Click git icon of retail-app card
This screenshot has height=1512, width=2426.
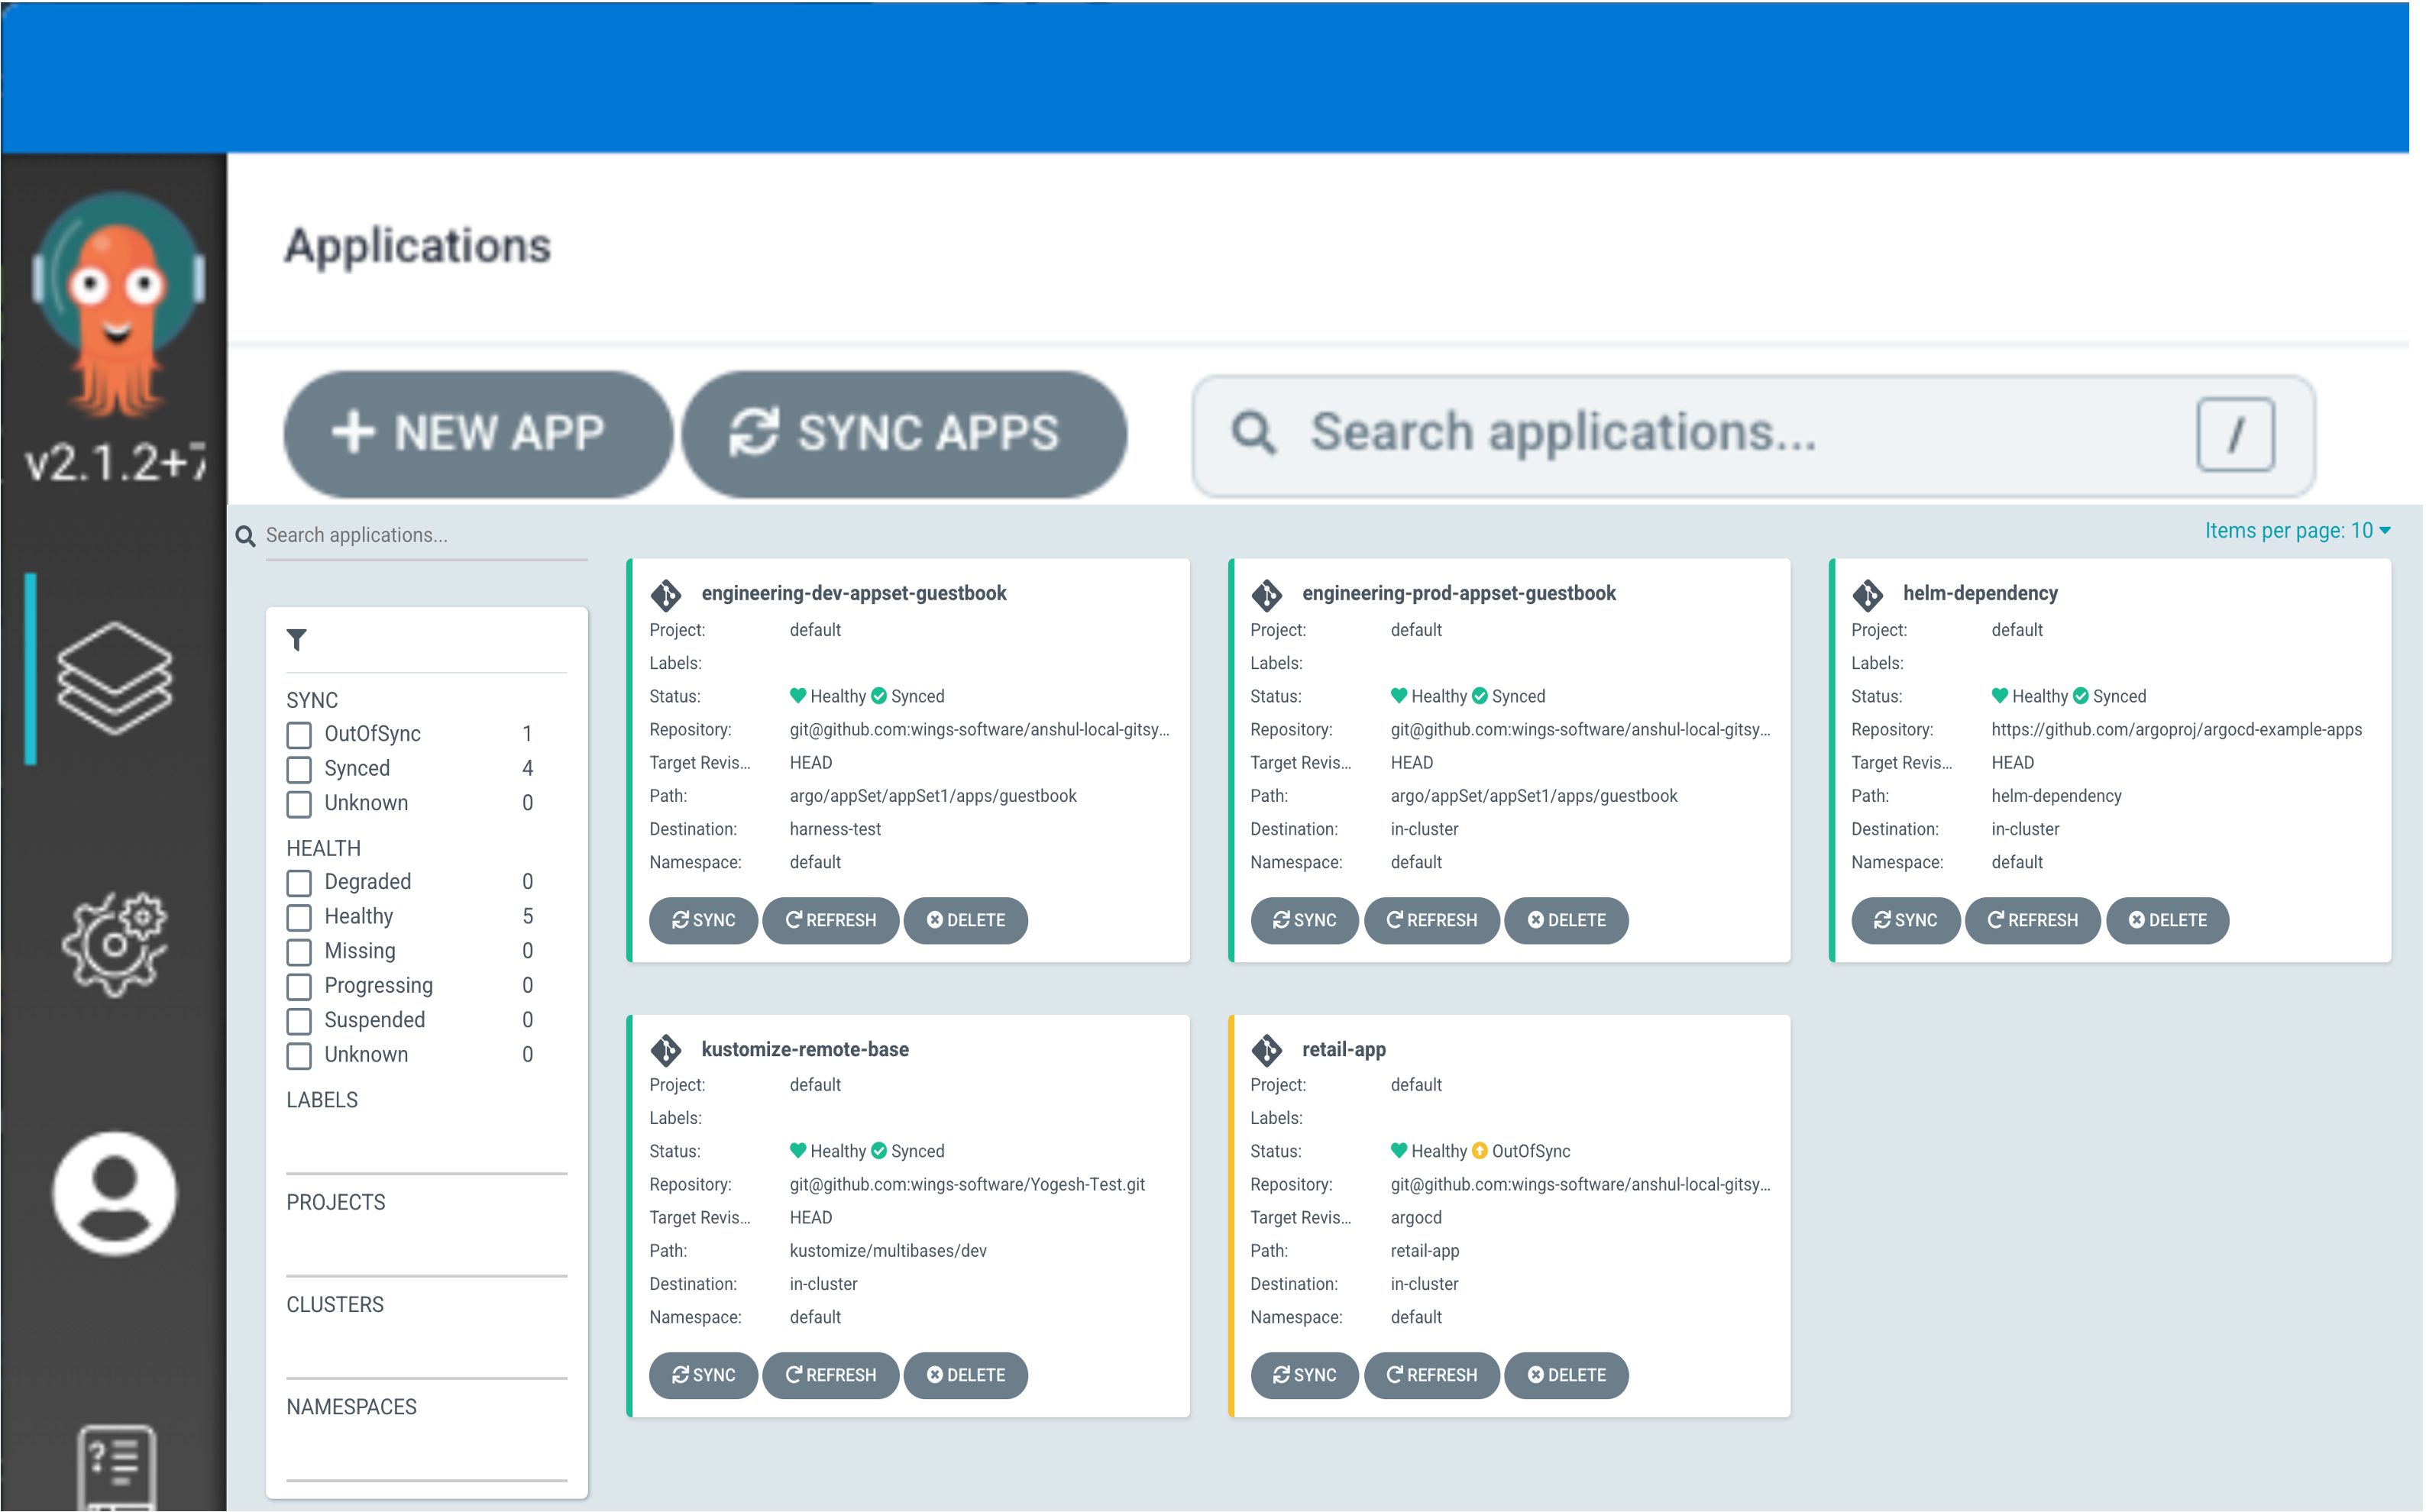[1267, 1049]
